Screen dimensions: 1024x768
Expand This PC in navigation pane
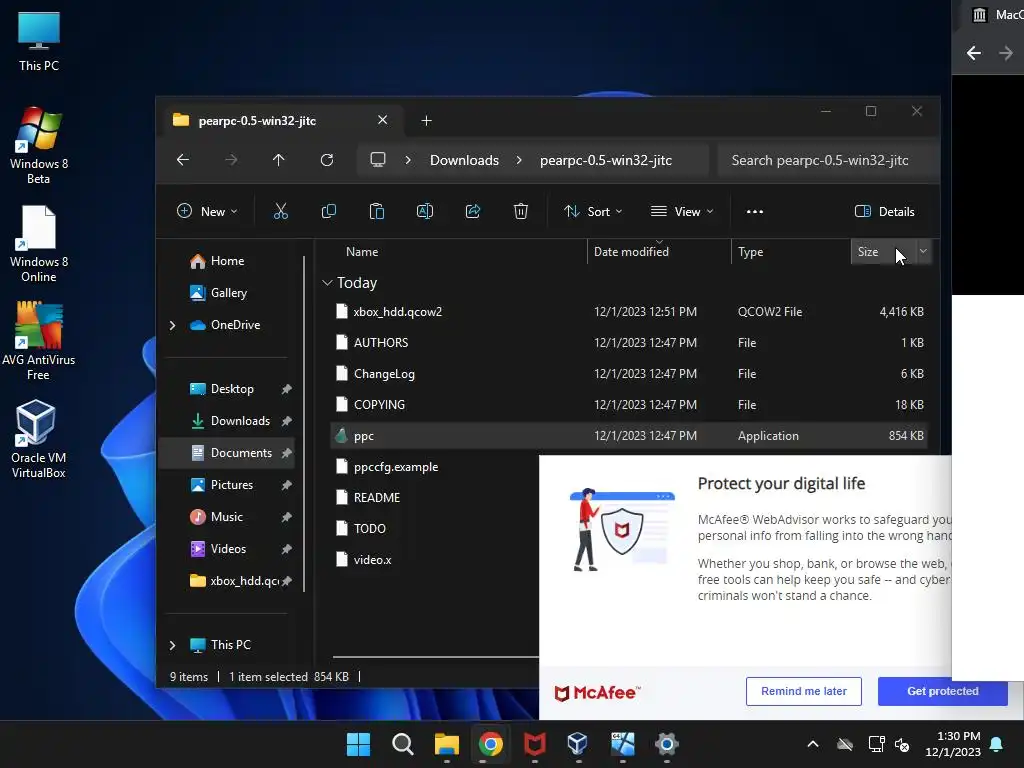point(172,645)
